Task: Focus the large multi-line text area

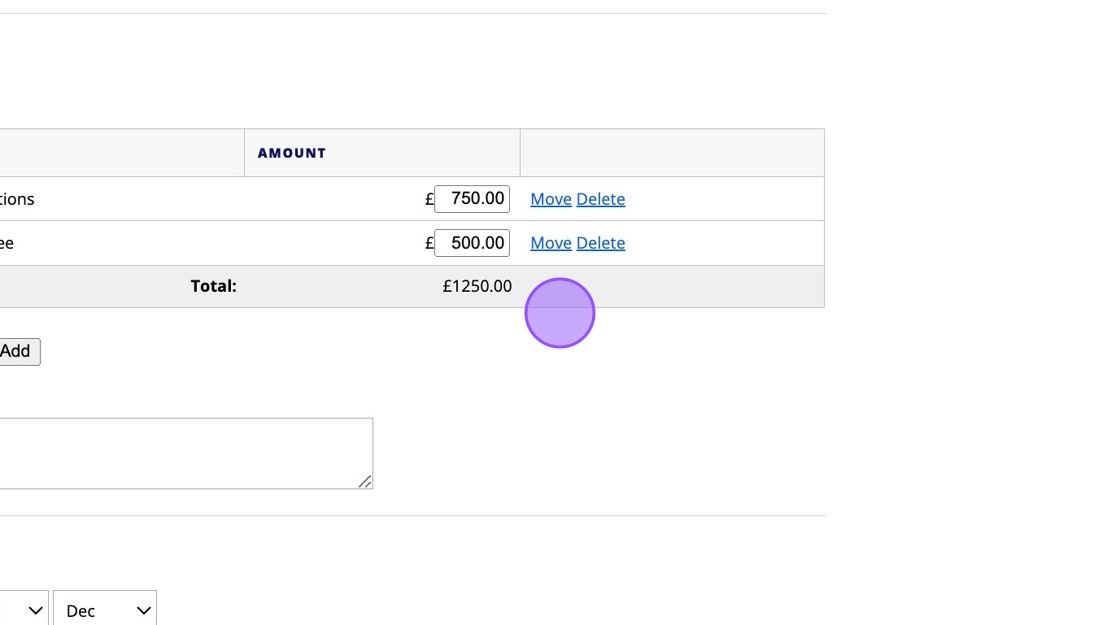Action: [180, 453]
